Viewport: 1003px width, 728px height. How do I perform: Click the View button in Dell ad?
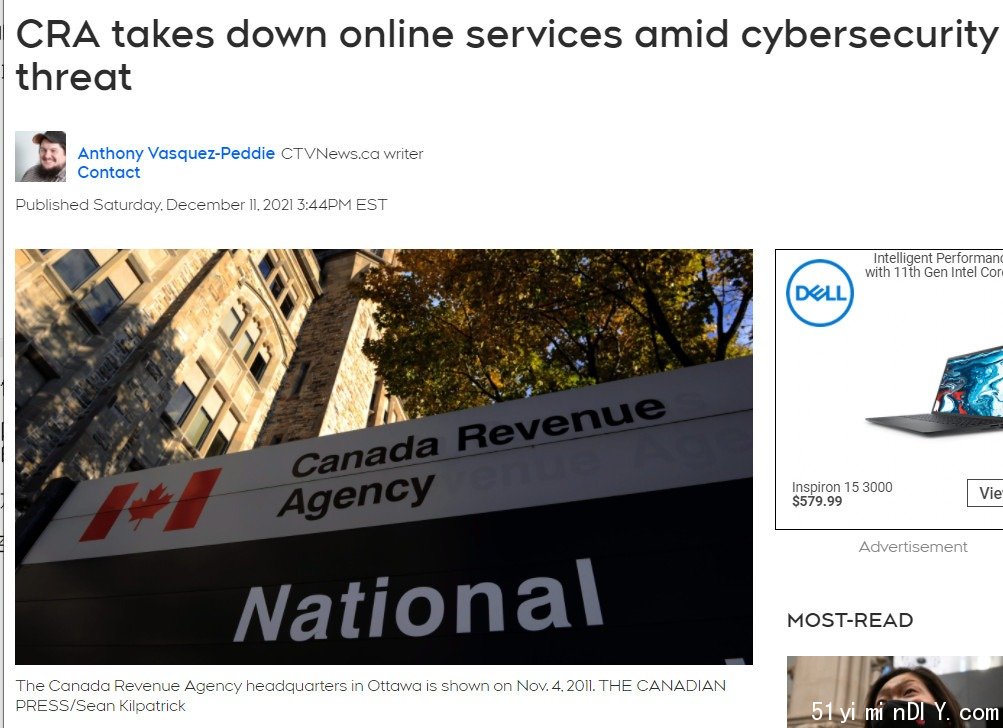pyautogui.click(x=985, y=493)
